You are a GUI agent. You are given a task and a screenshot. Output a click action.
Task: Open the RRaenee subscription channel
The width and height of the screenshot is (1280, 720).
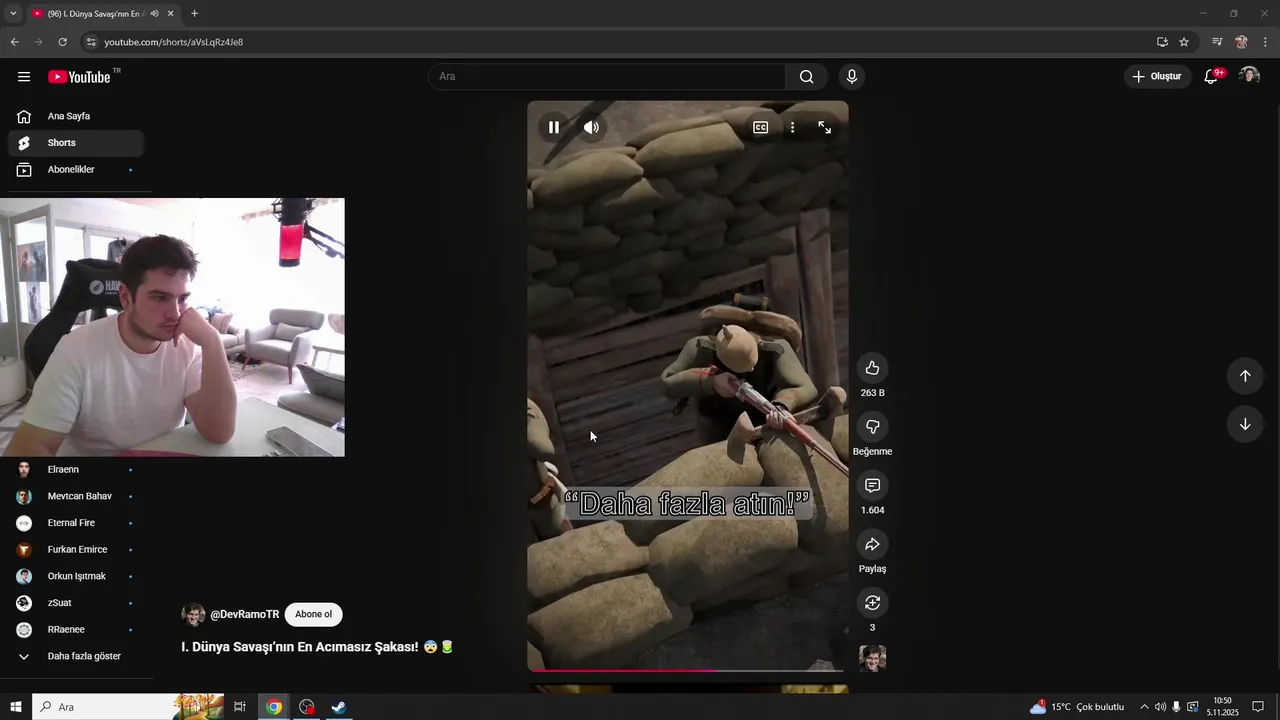[76, 630]
